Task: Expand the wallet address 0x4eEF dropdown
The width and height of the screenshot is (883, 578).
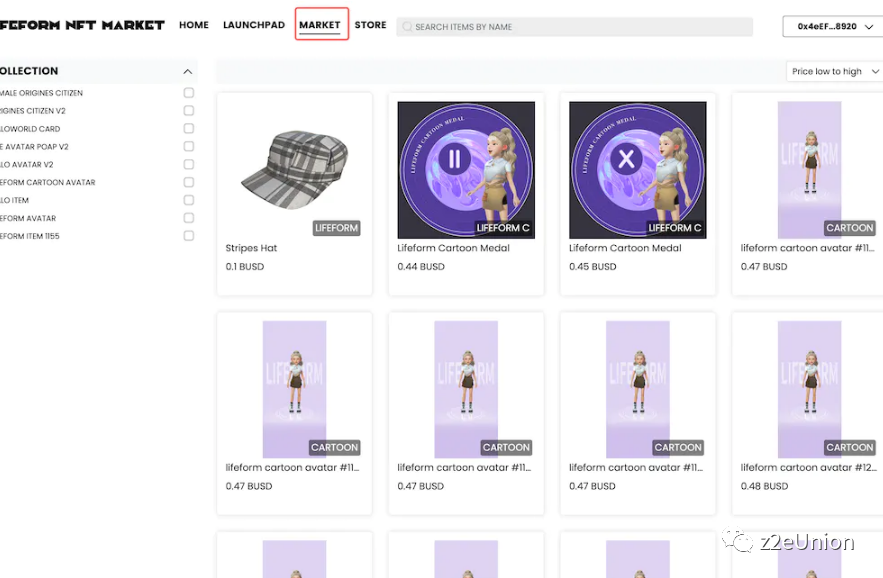Action: click(x=832, y=27)
